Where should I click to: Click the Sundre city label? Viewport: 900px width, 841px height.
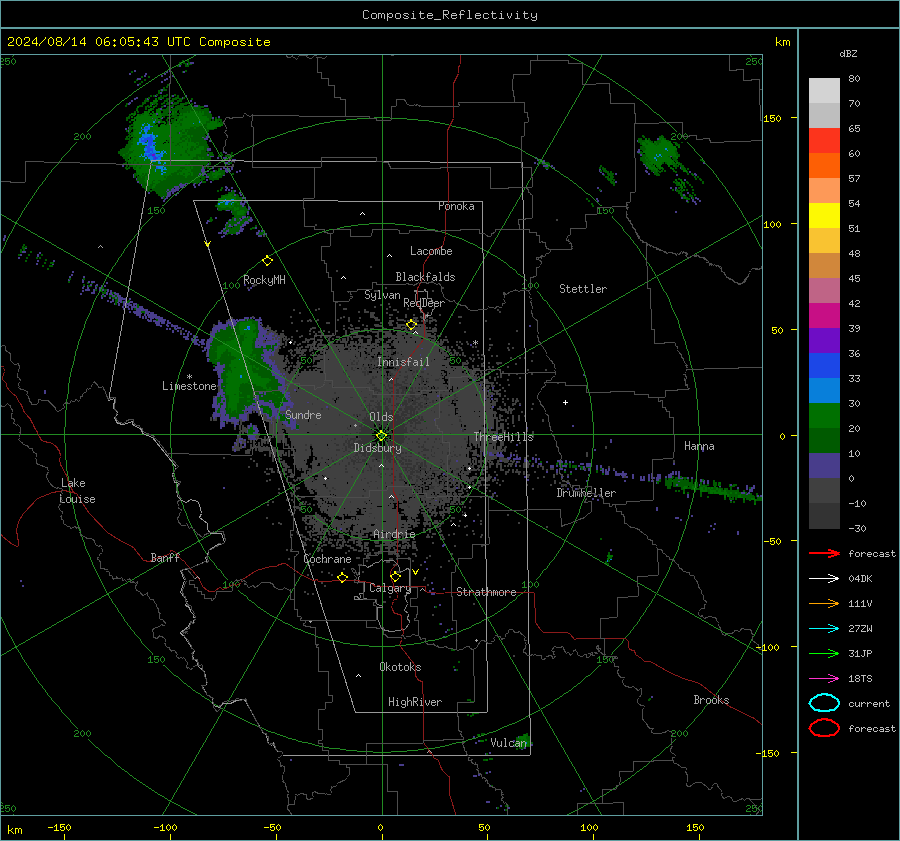pos(303,414)
